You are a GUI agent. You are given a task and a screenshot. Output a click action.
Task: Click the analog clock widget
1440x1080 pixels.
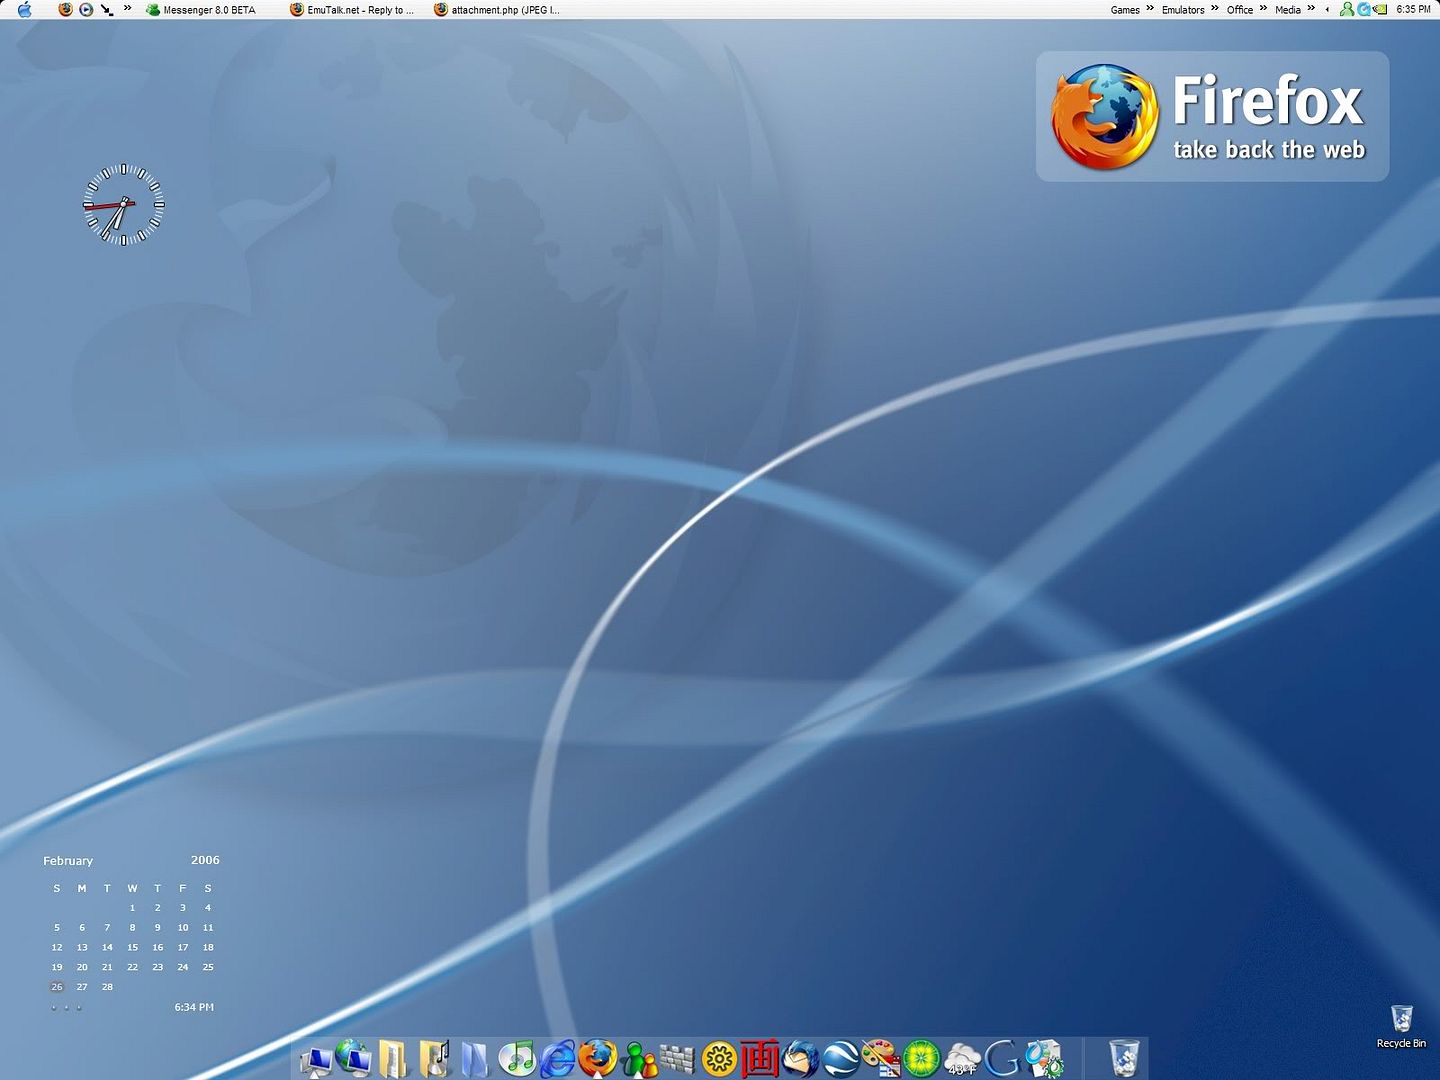[x=123, y=204]
